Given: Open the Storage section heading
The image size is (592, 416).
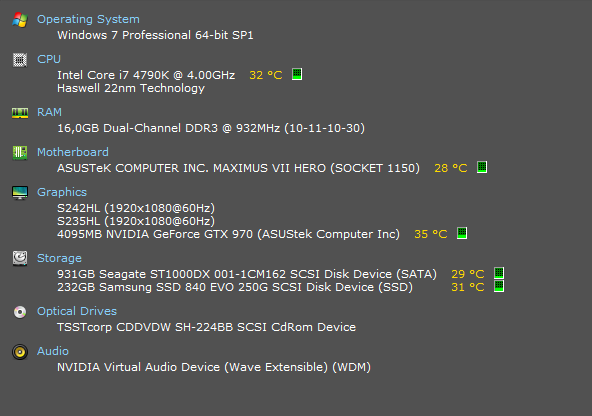Looking at the screenshot, I should (x=59, y=258).
